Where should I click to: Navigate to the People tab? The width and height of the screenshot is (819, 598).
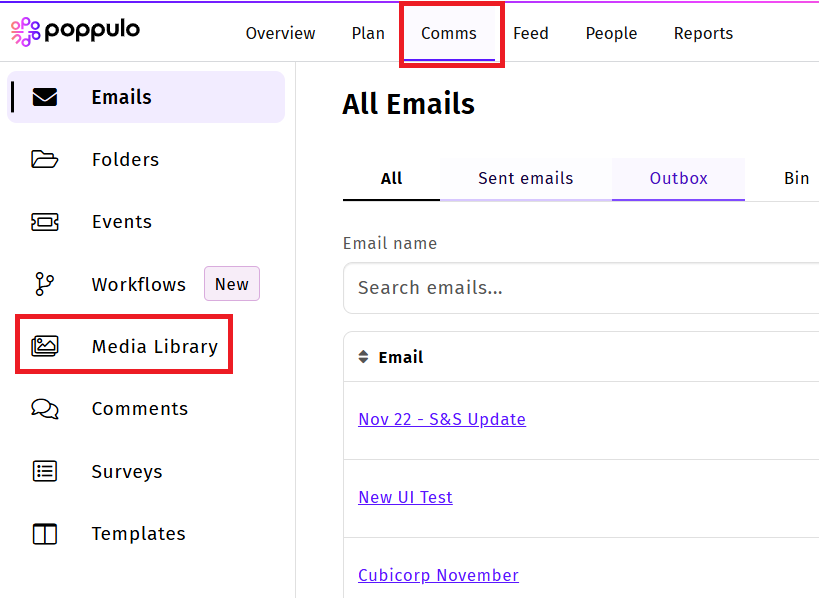point(611,33)
